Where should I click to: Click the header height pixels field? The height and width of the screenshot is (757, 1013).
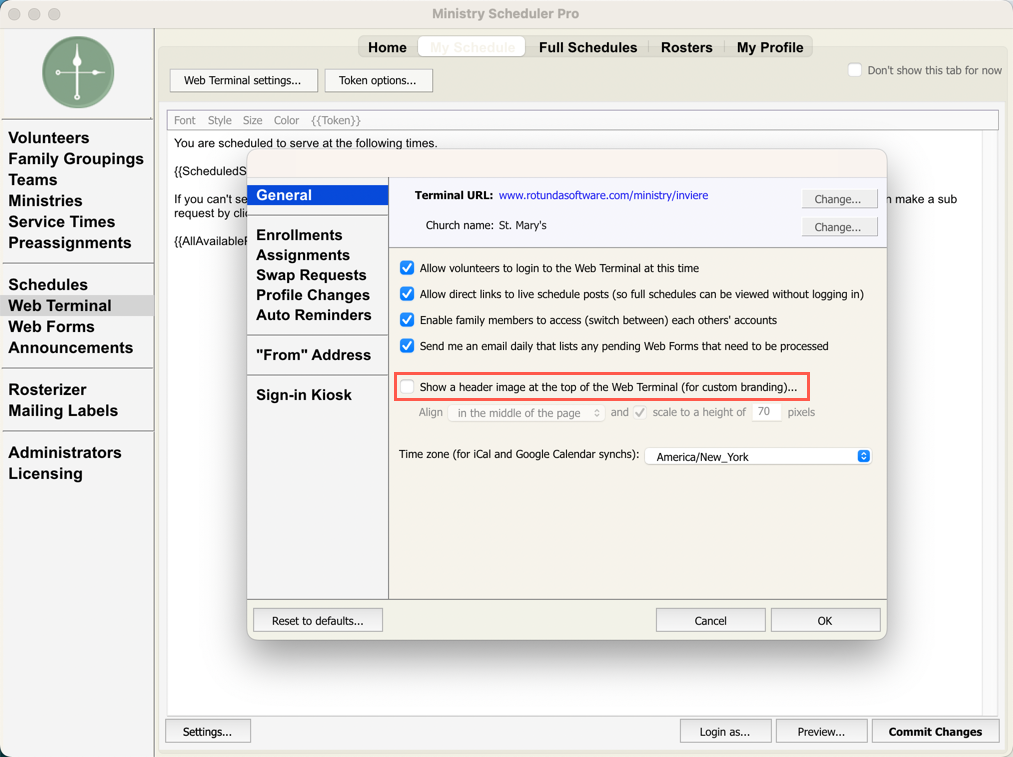(x=766, y=412)
